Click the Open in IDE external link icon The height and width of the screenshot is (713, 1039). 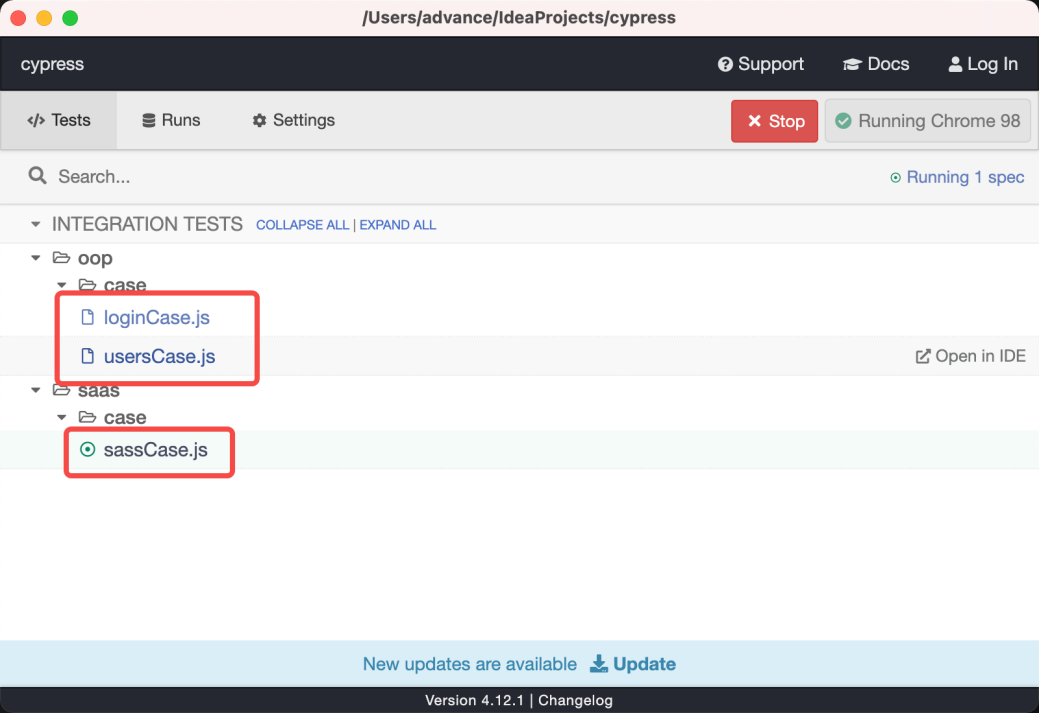(923, 356)
